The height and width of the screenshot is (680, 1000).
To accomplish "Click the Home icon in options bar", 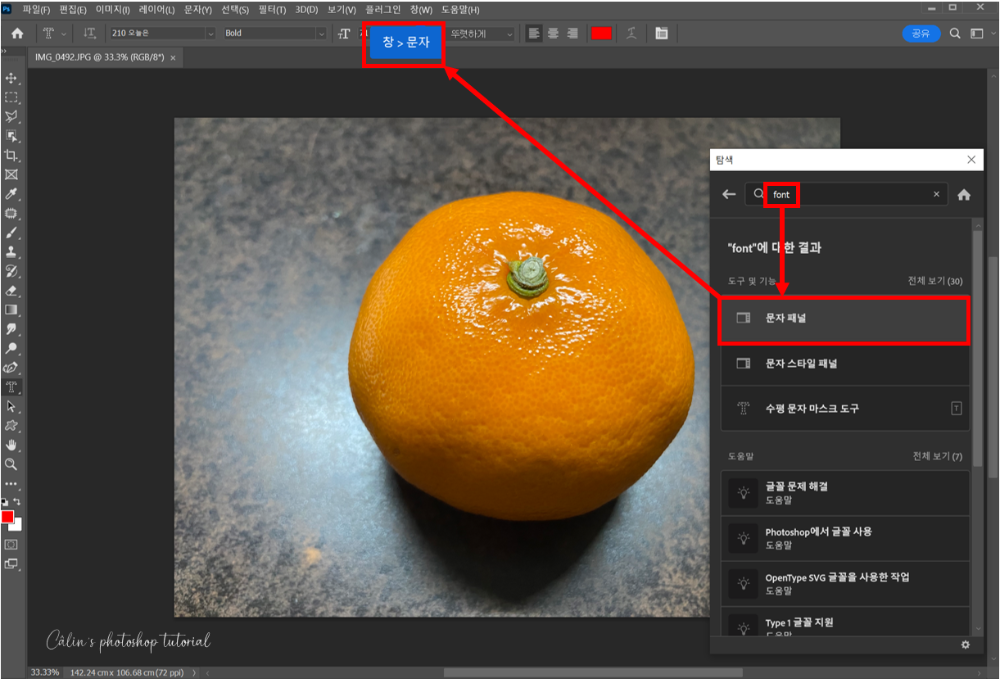I will tap(17, 33).
